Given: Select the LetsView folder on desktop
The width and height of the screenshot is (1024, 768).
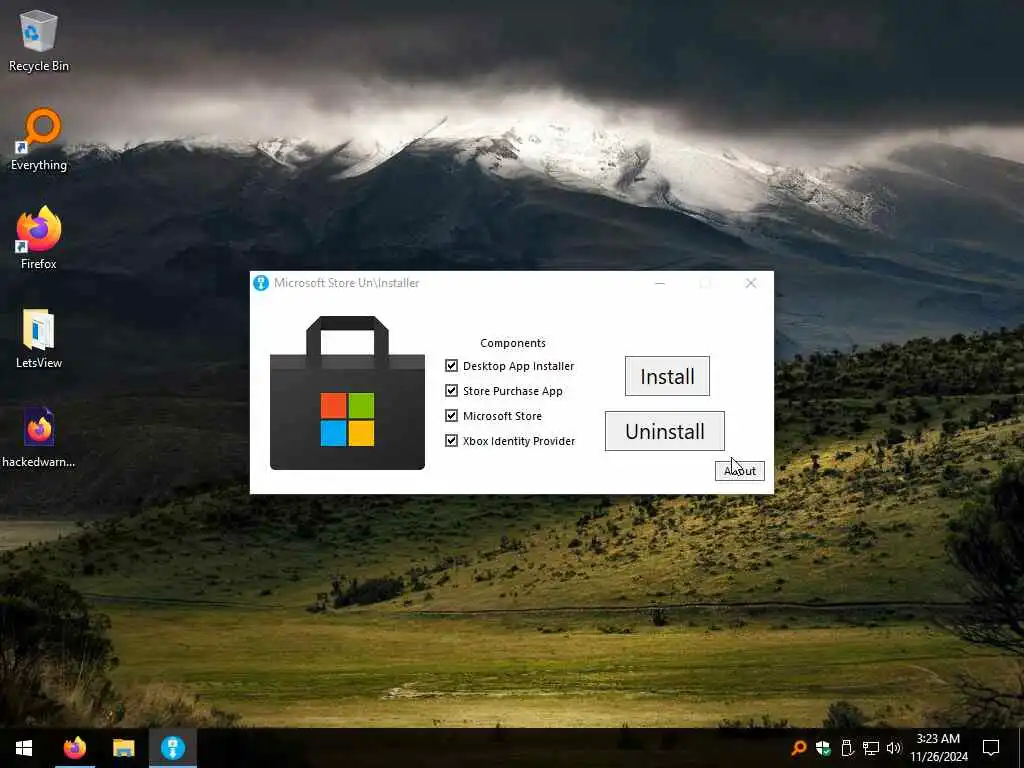Looking at the screenshot, I should tap(39, 338).
